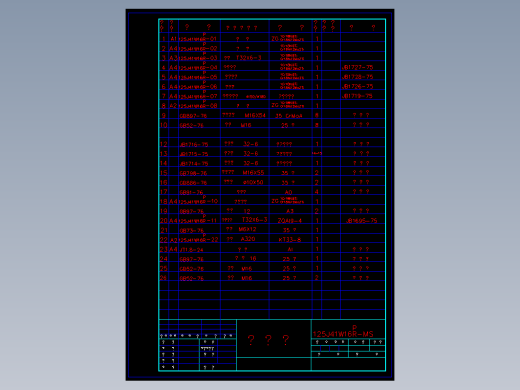
Task: Click the A320 entry in row 22
Action: coord(248,239)
